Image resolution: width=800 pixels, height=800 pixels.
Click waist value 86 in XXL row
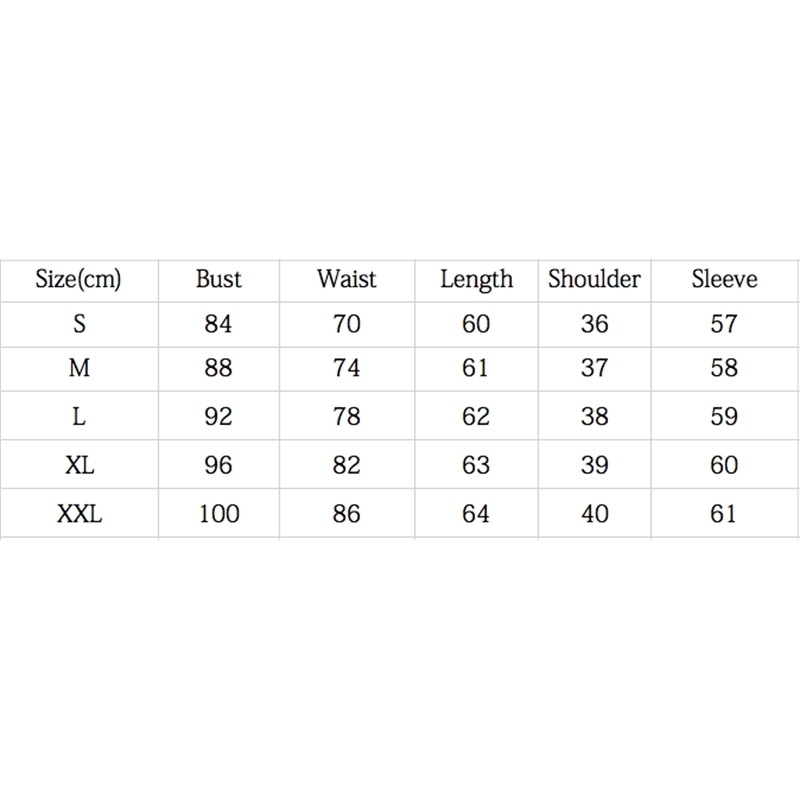pos(346,514)
